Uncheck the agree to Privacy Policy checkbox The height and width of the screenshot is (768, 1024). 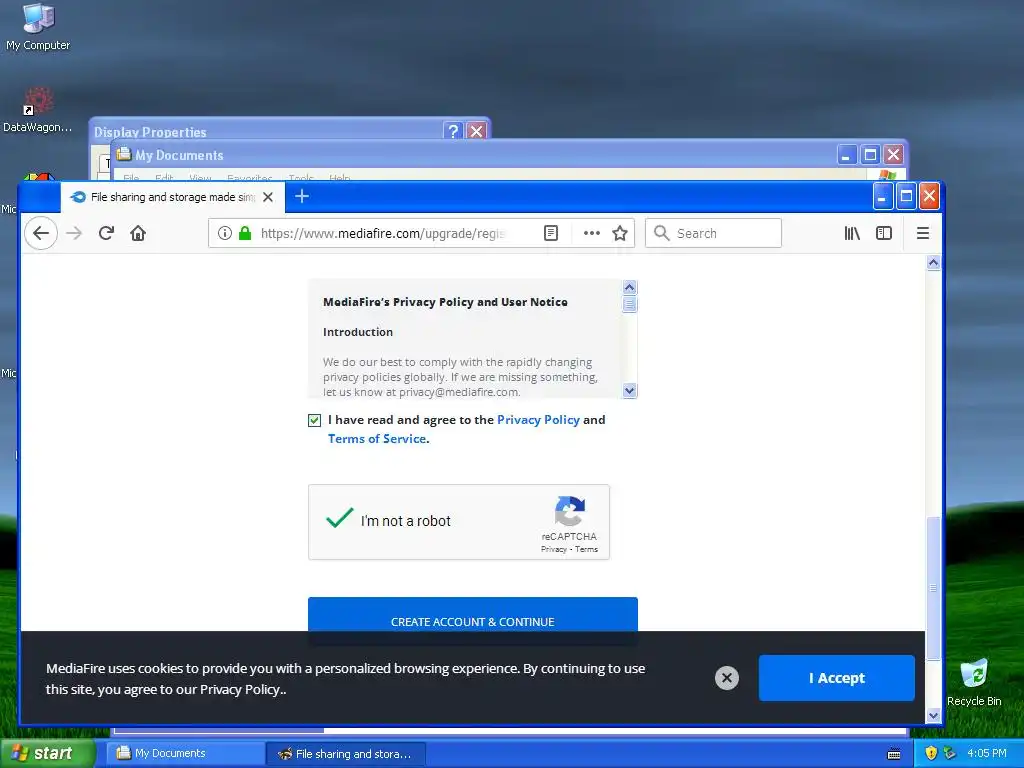pos(314,420)
